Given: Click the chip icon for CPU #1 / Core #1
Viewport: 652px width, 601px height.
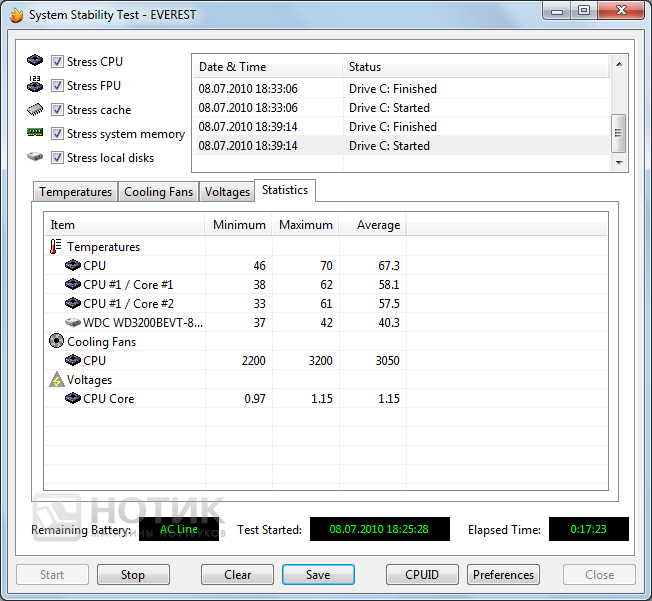Looking at the screenshot, I should [73, 284].
